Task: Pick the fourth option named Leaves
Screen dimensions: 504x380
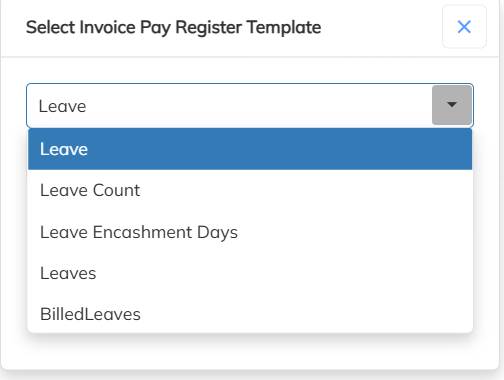Action: tap(250, 273)
